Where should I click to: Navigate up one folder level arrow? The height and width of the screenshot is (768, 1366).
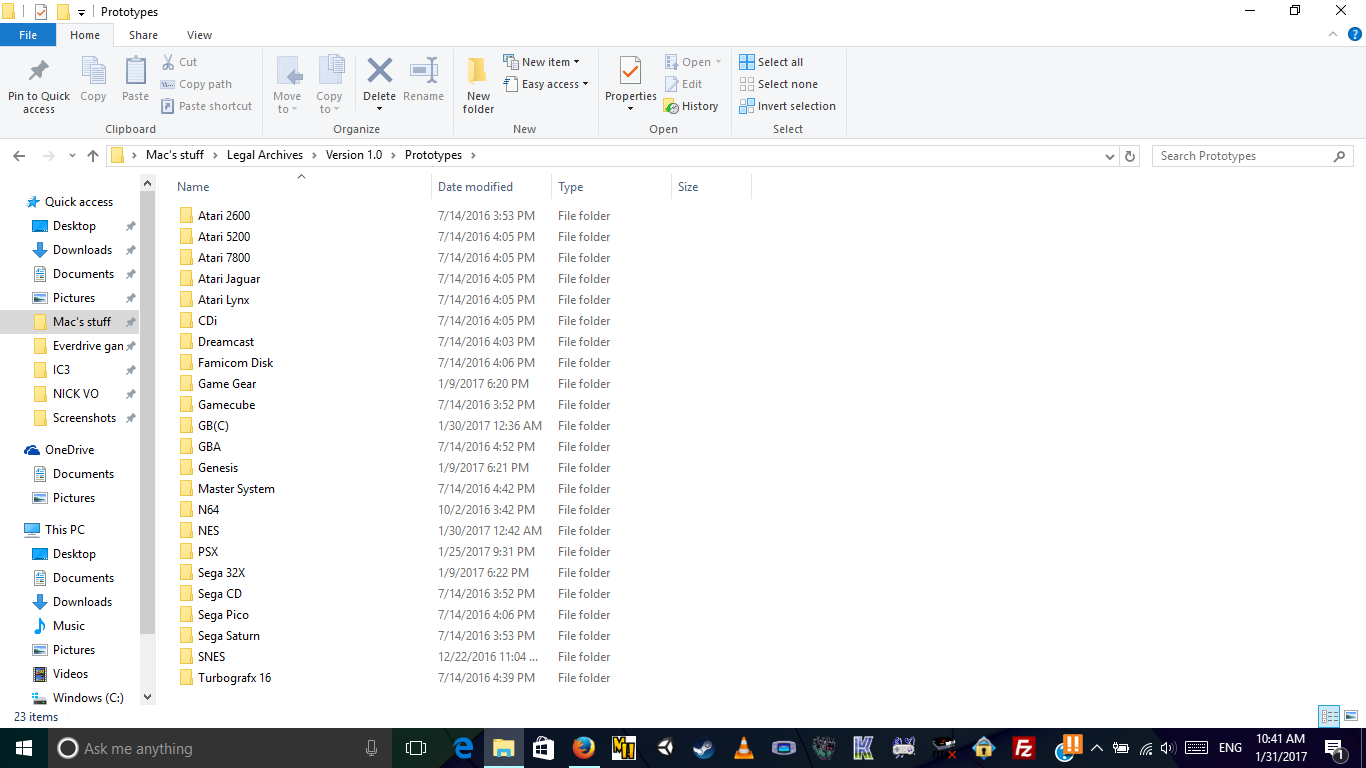pos(93,156)
